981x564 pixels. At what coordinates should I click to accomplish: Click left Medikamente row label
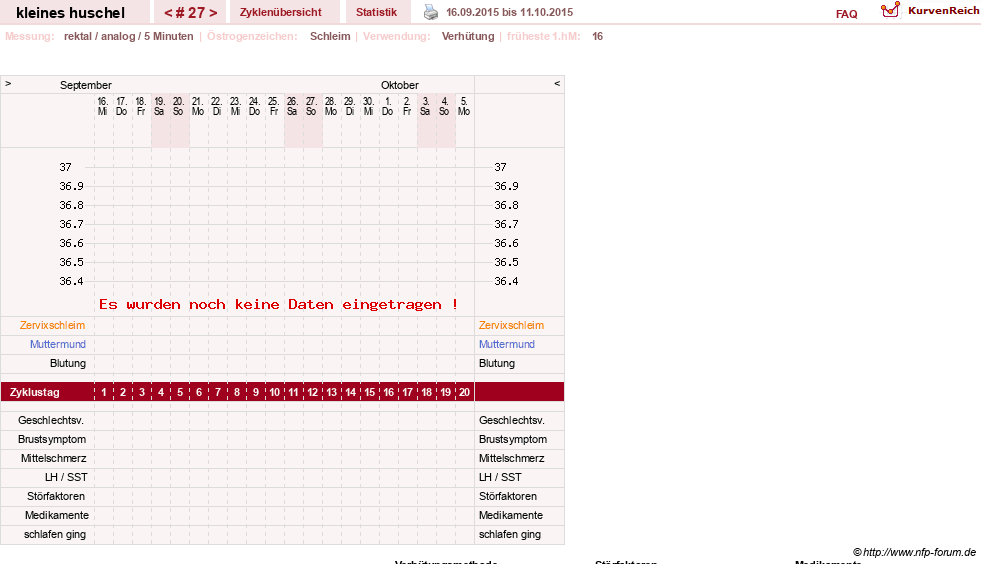(57, 515)
